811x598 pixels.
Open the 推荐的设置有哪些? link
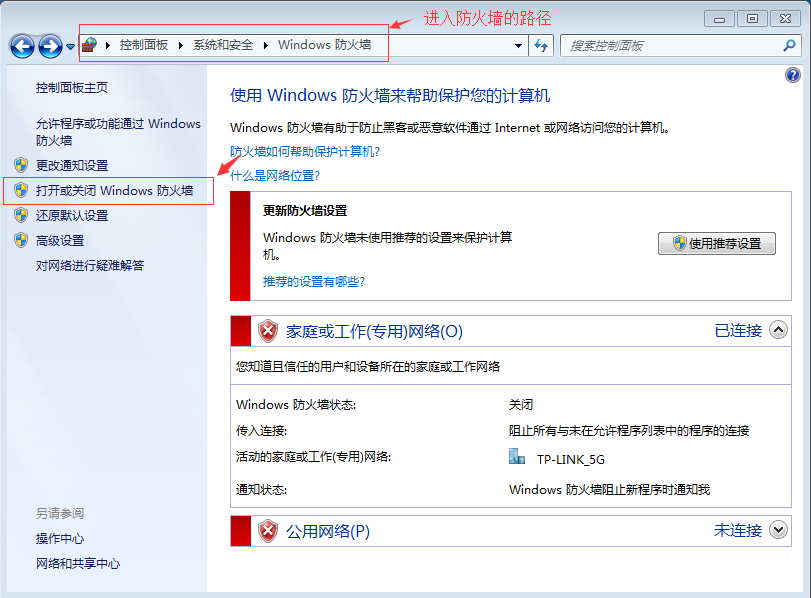click(314, 282)
